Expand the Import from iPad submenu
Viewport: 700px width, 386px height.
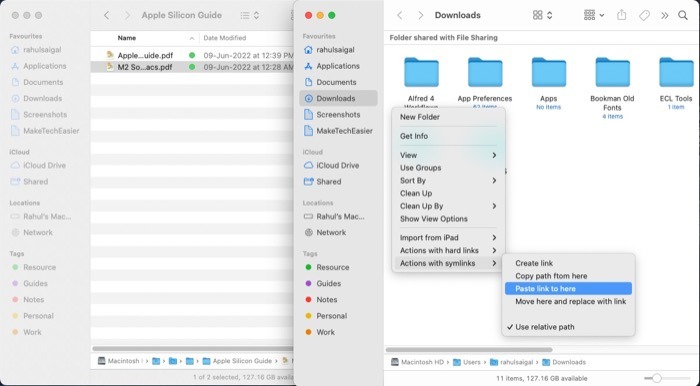pos(448,238)
